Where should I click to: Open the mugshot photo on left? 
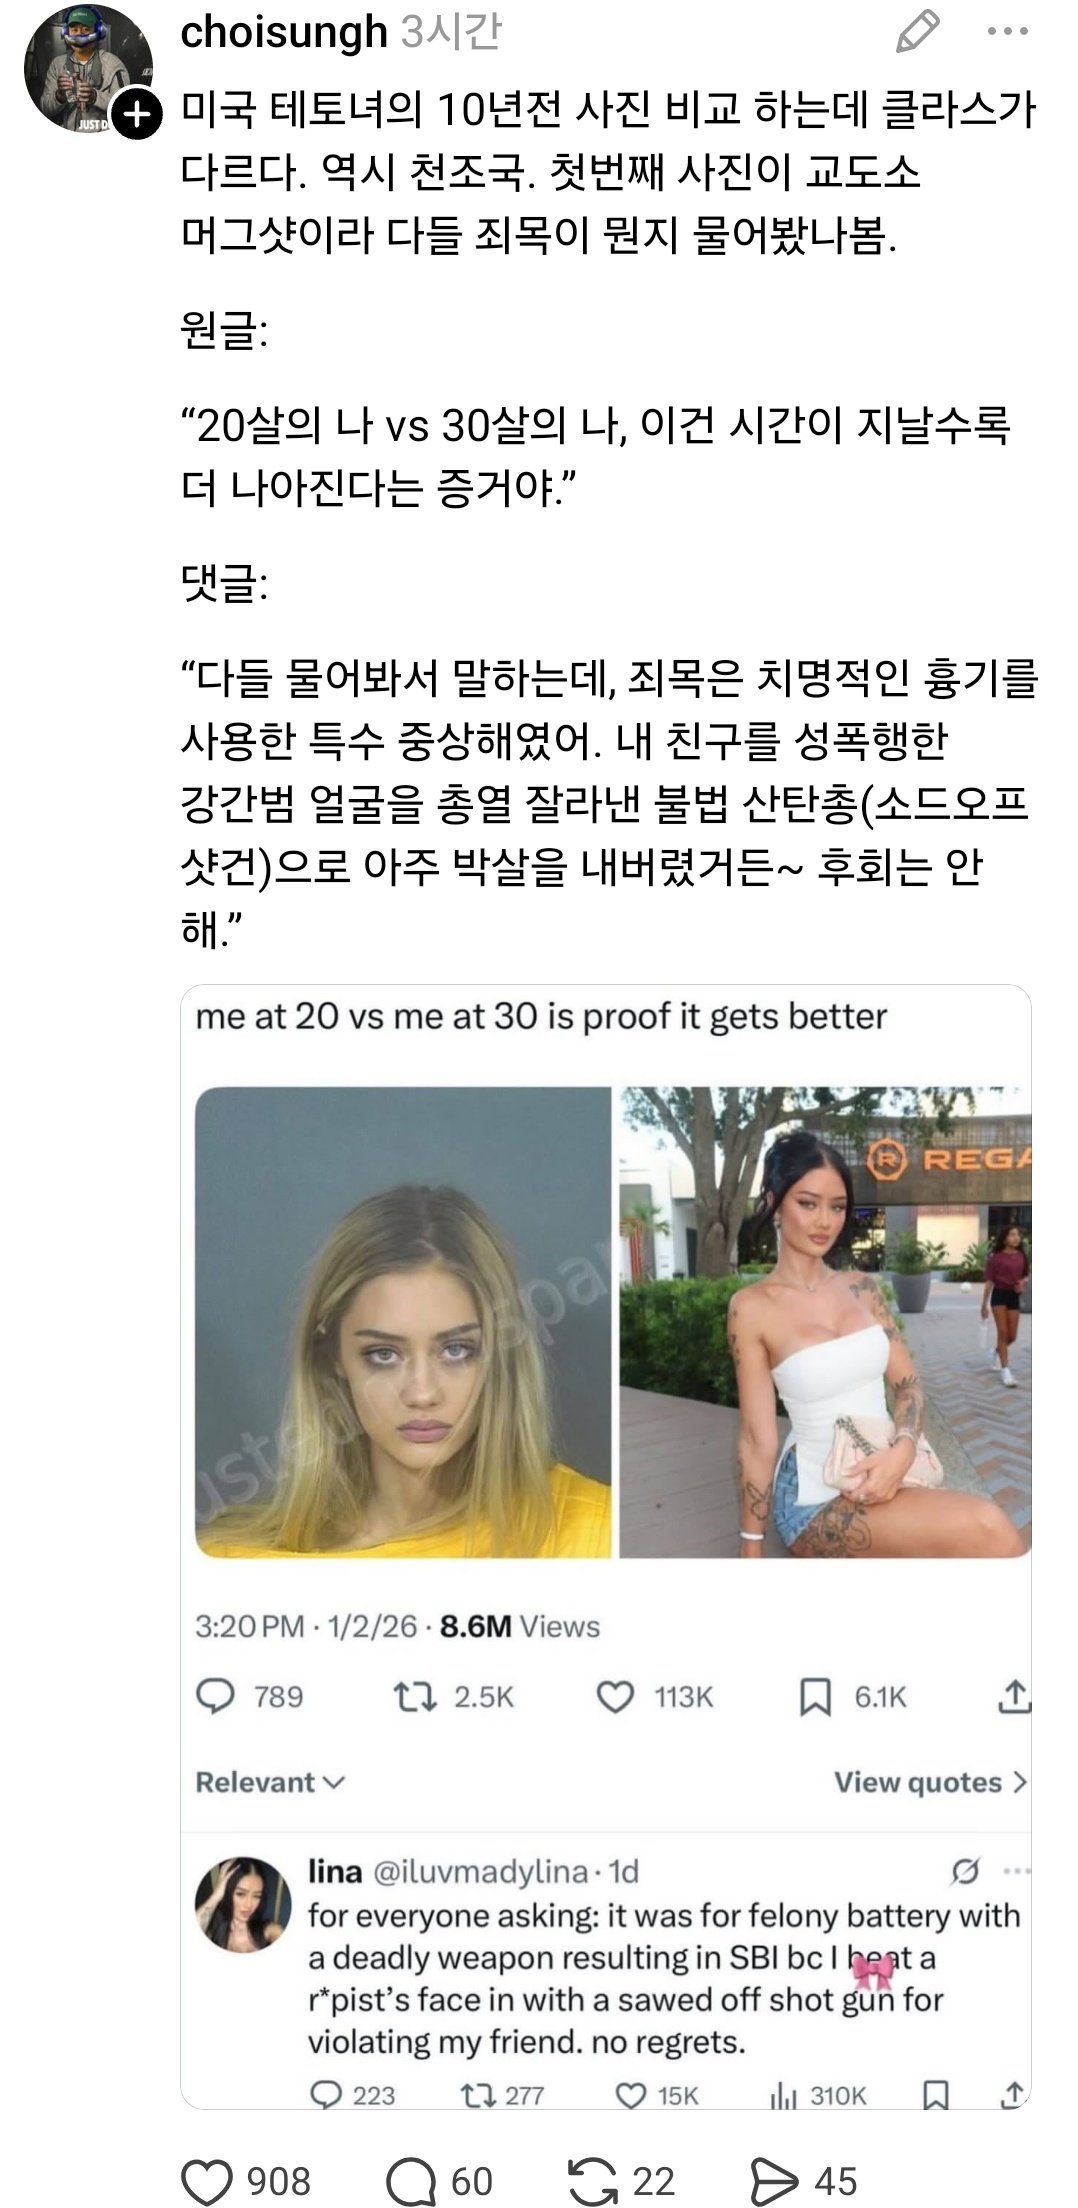coord(402,1323)
